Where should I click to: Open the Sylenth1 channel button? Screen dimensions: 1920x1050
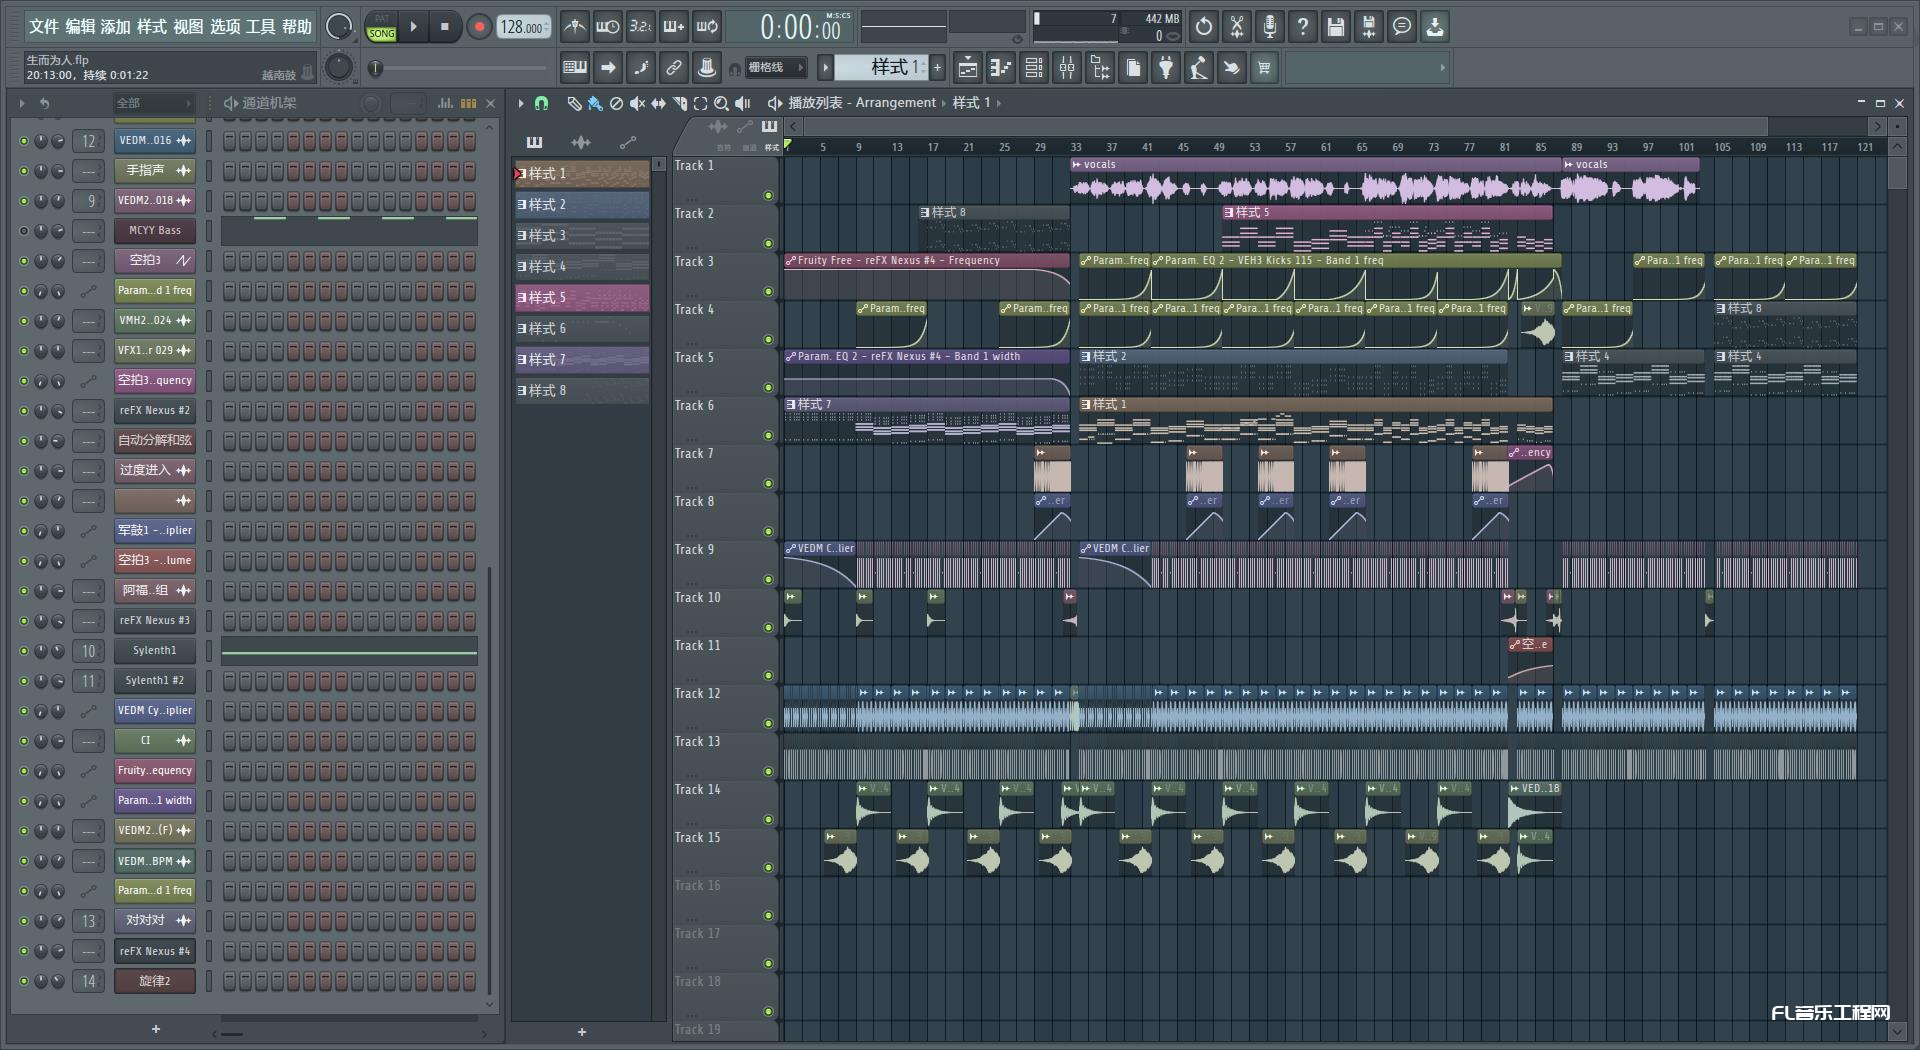click(x=155, y=651)
